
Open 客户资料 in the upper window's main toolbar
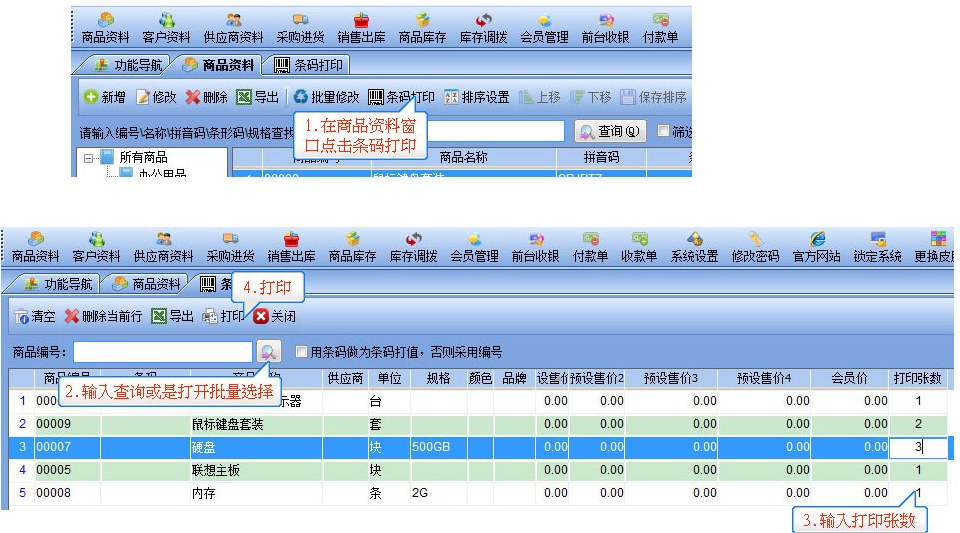(166, 29)
